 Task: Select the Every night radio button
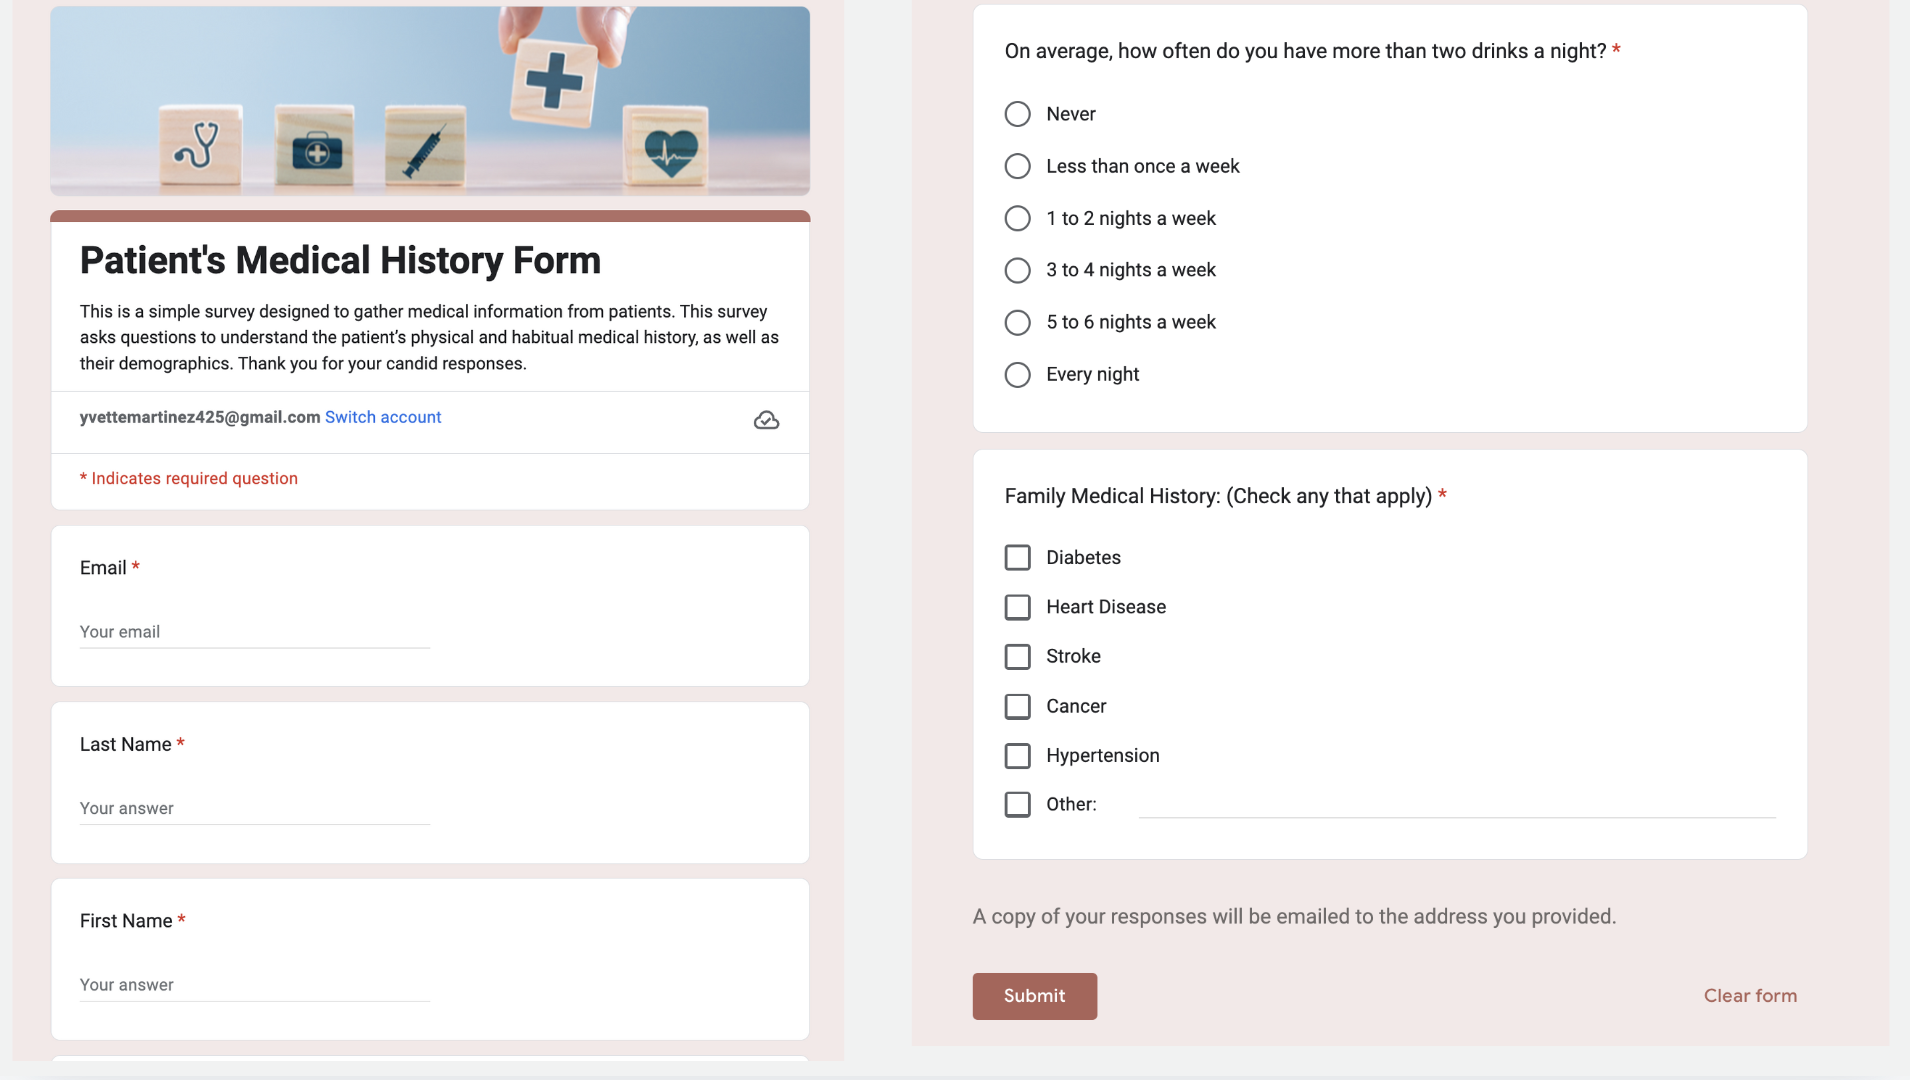coord(1017,375)
